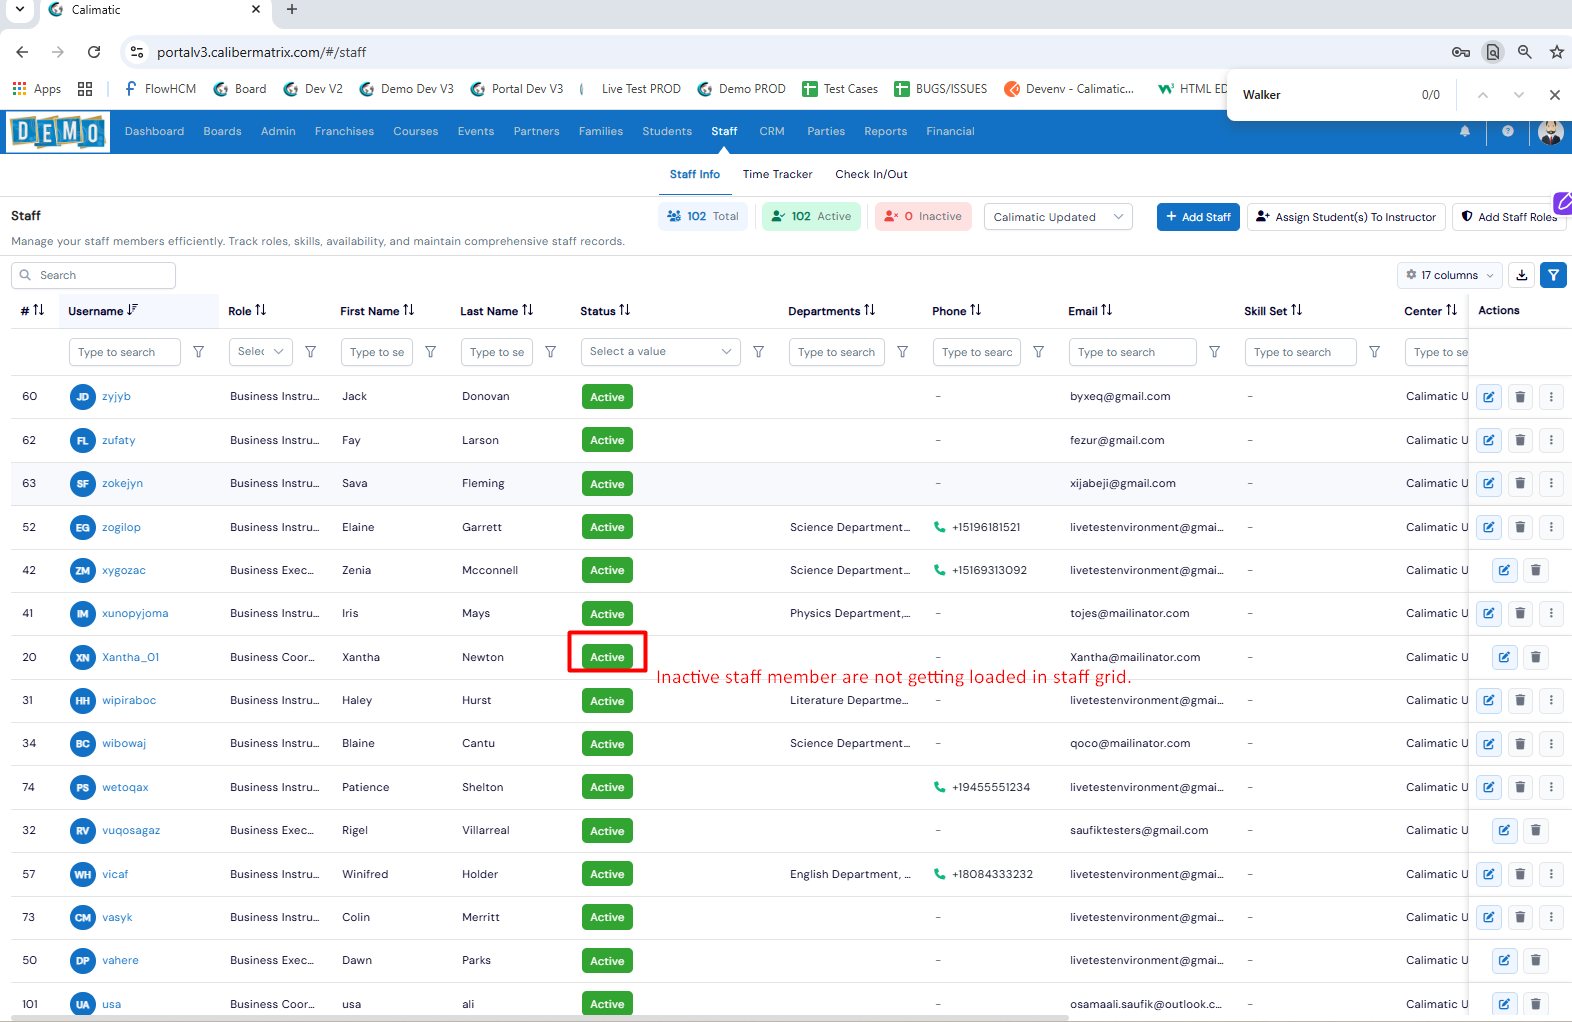
Task: Edit staff member zyjyb's record
Action: point(1489,397)
